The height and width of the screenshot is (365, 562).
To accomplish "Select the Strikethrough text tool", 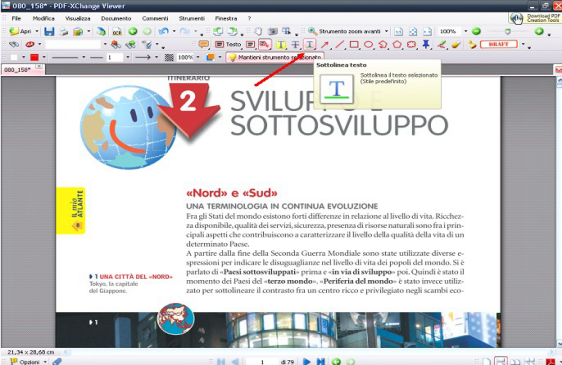I will point(295,44).
